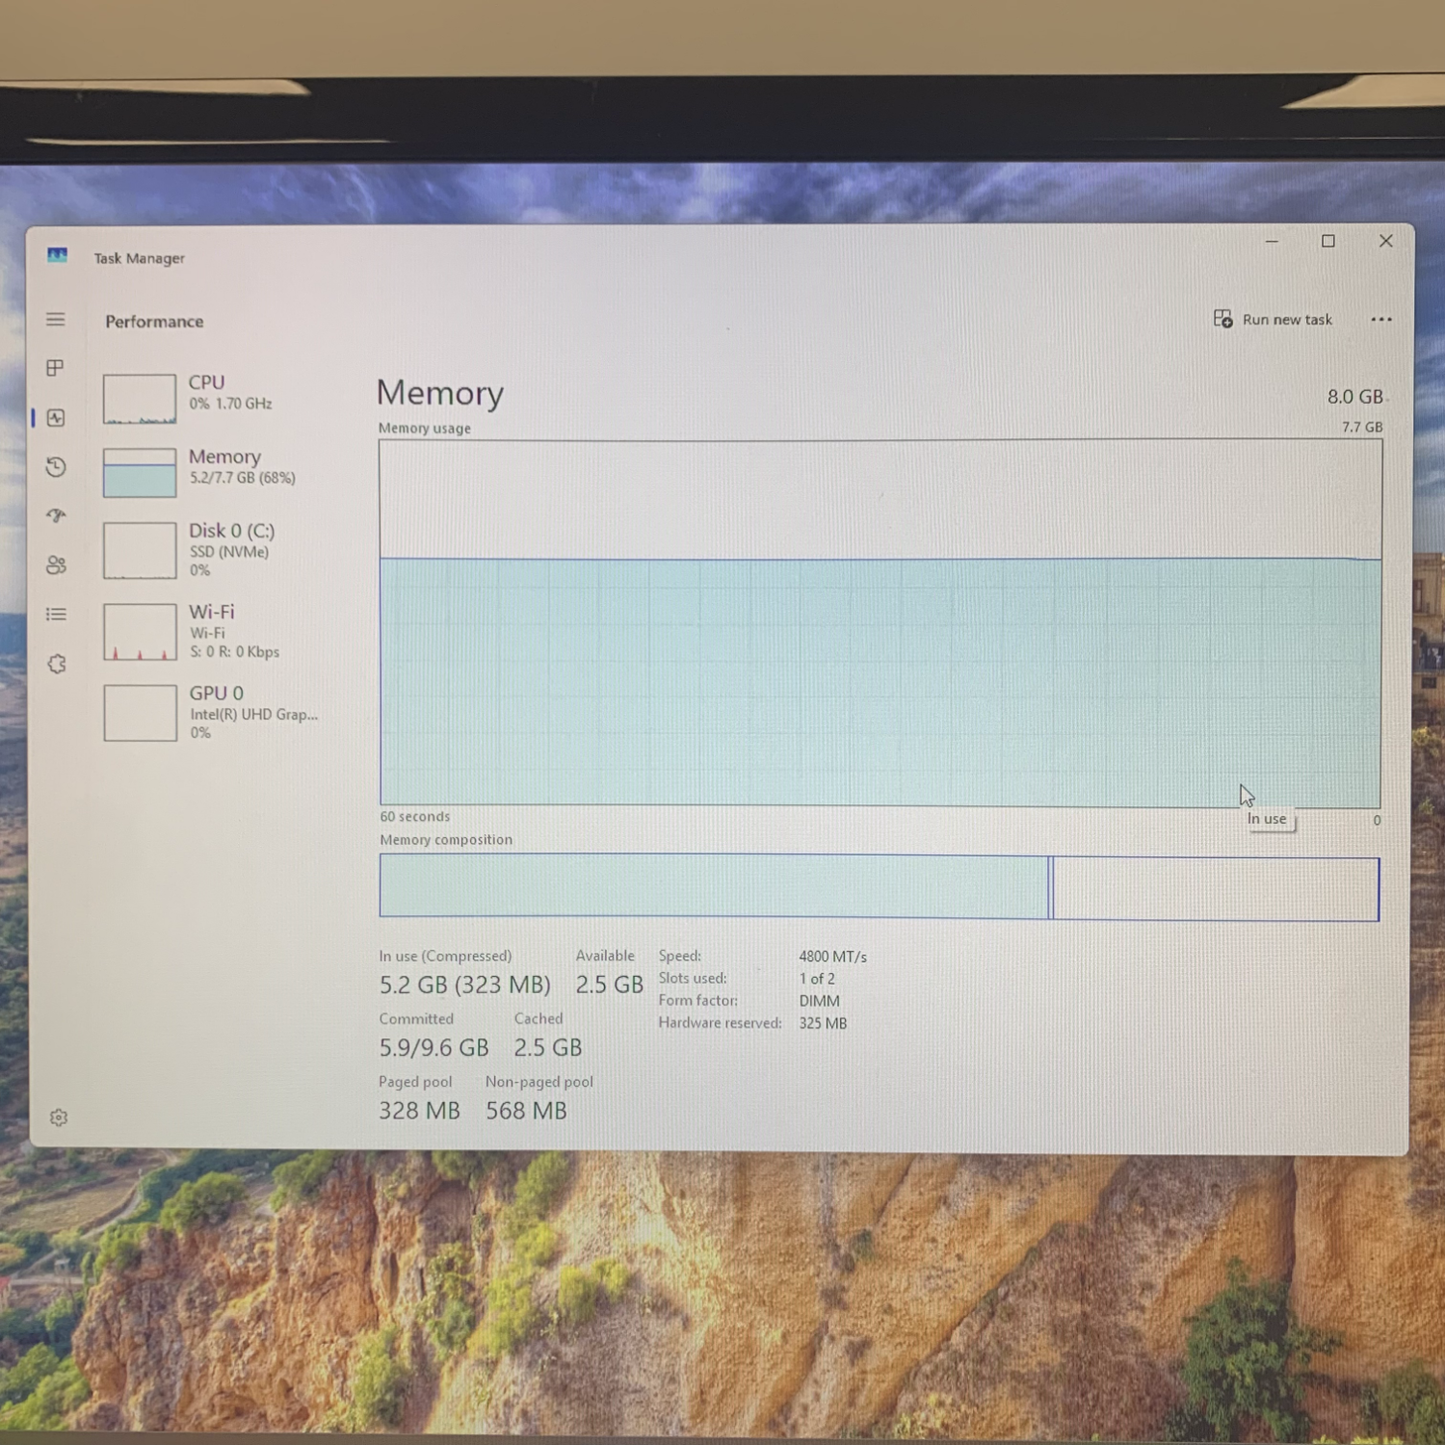Open the Users page icon

point(56,565)
